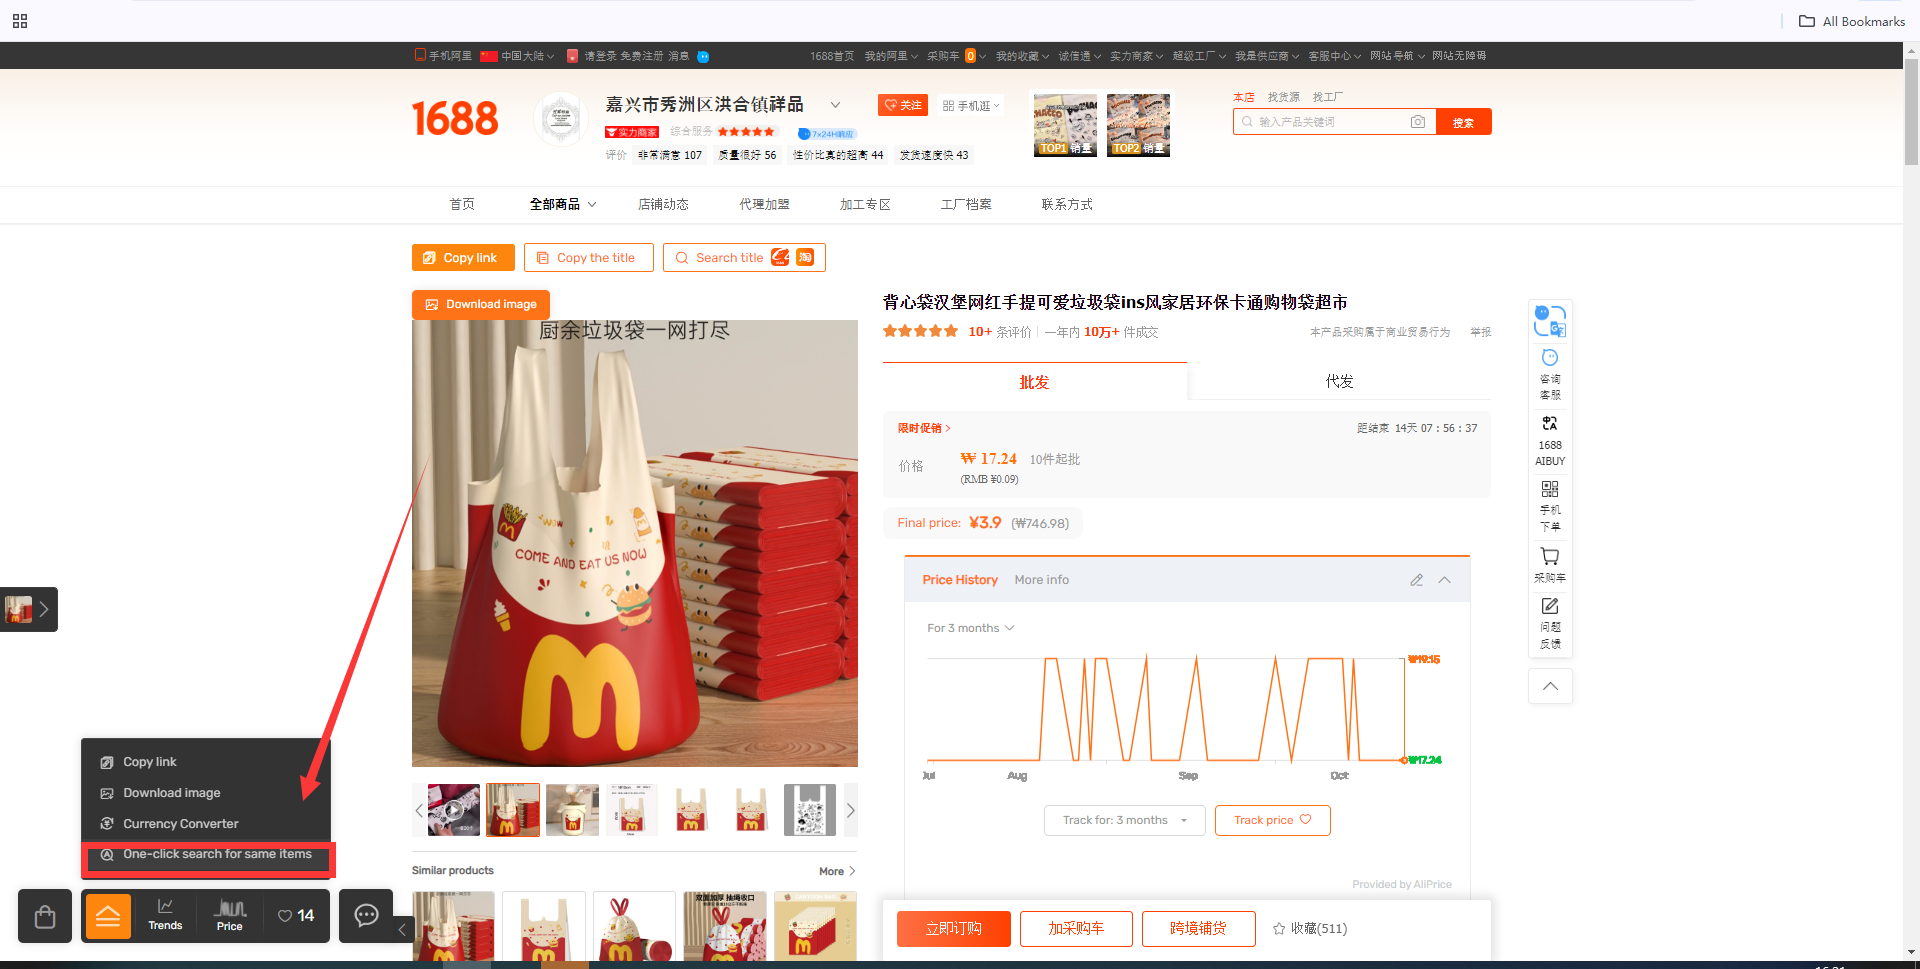The height and width of the screenshot is (969, 1920).
Task: Click the back-to-top arrow button
Action: point(1550,686)
